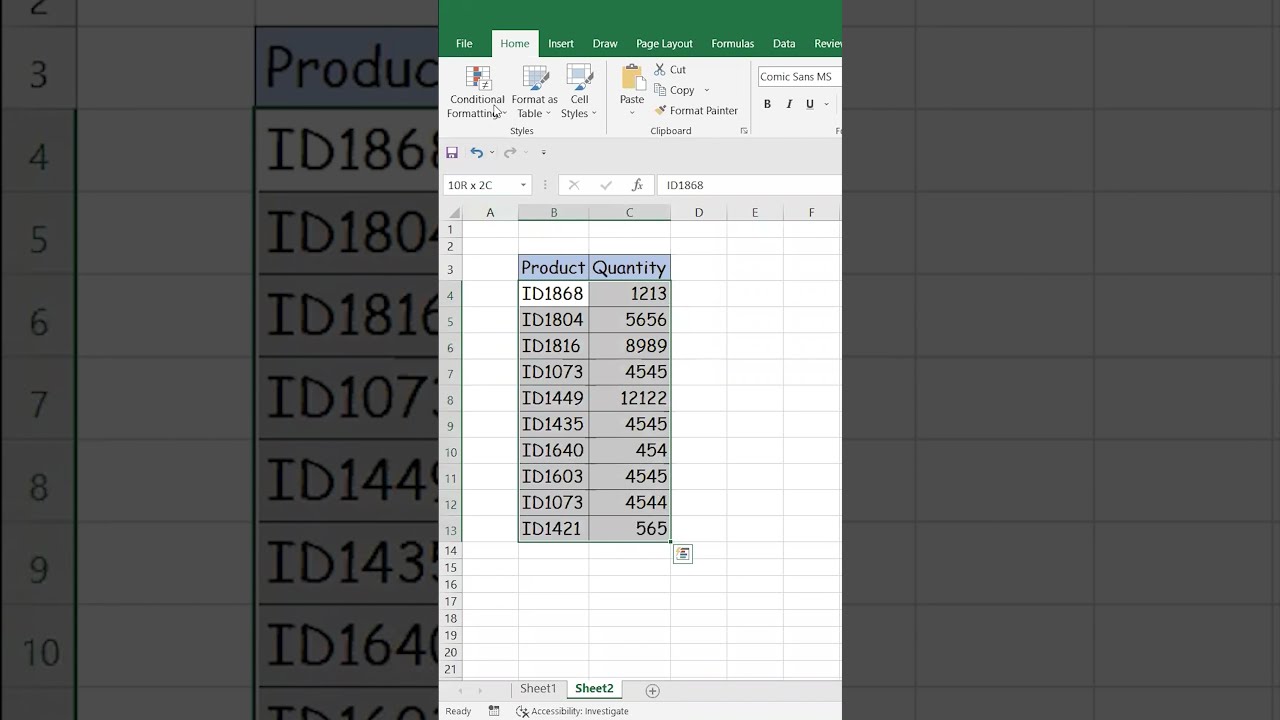Toggle Italic formatting
Viewport: 1280px width, 720px height.
(789, 104)
